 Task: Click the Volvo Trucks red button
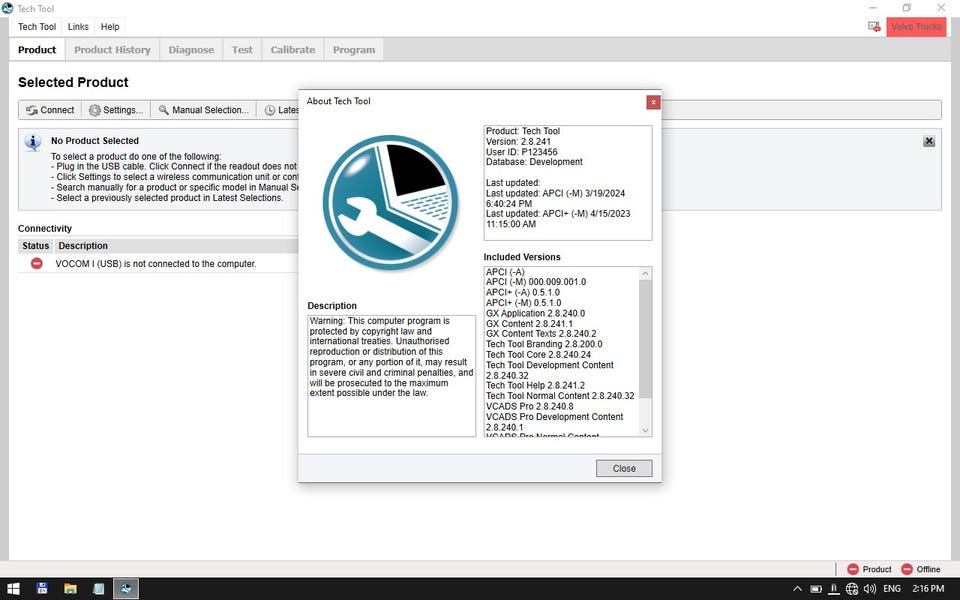coord(916,27)
